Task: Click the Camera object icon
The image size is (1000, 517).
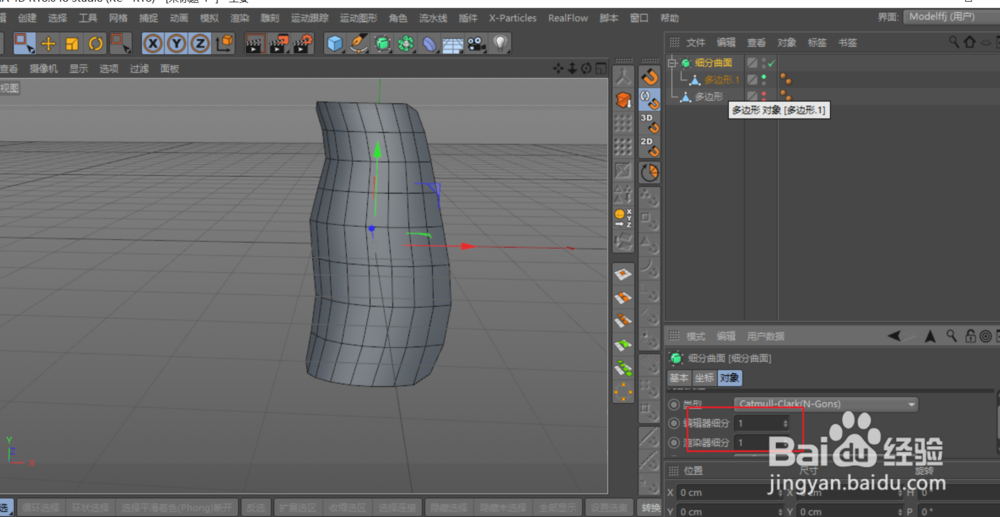Action: 476,43
